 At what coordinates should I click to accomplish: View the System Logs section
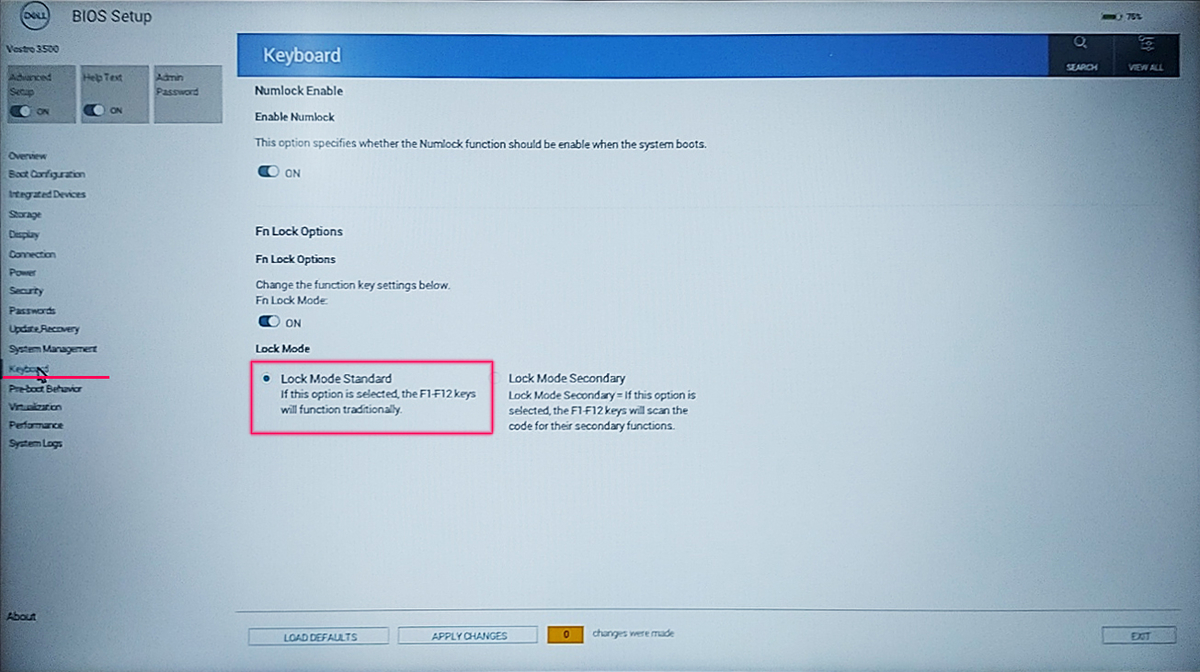click(x=35, y=443)
